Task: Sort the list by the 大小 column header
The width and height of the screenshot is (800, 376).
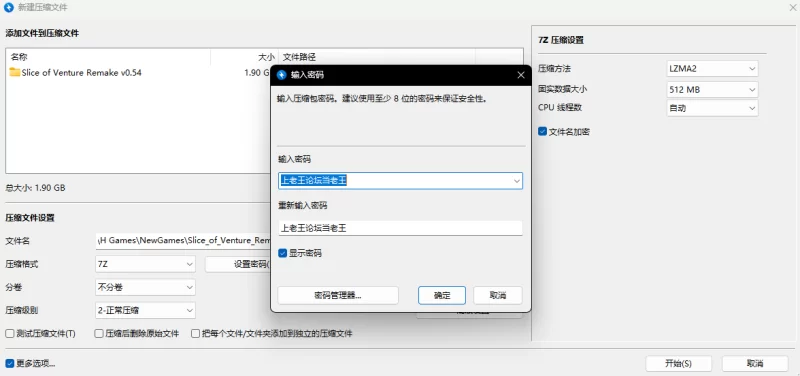Action: tap(244, 57)
